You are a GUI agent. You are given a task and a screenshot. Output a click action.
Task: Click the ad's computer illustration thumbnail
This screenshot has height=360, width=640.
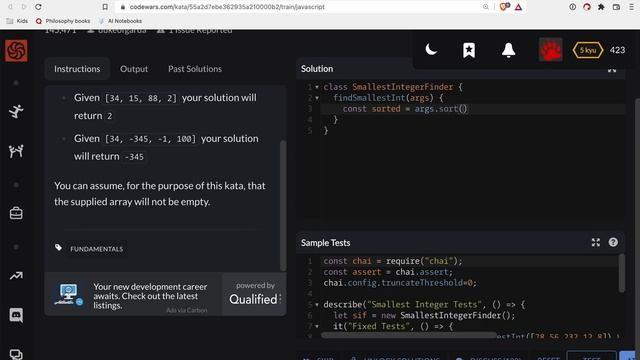click(x=69, y=294)
